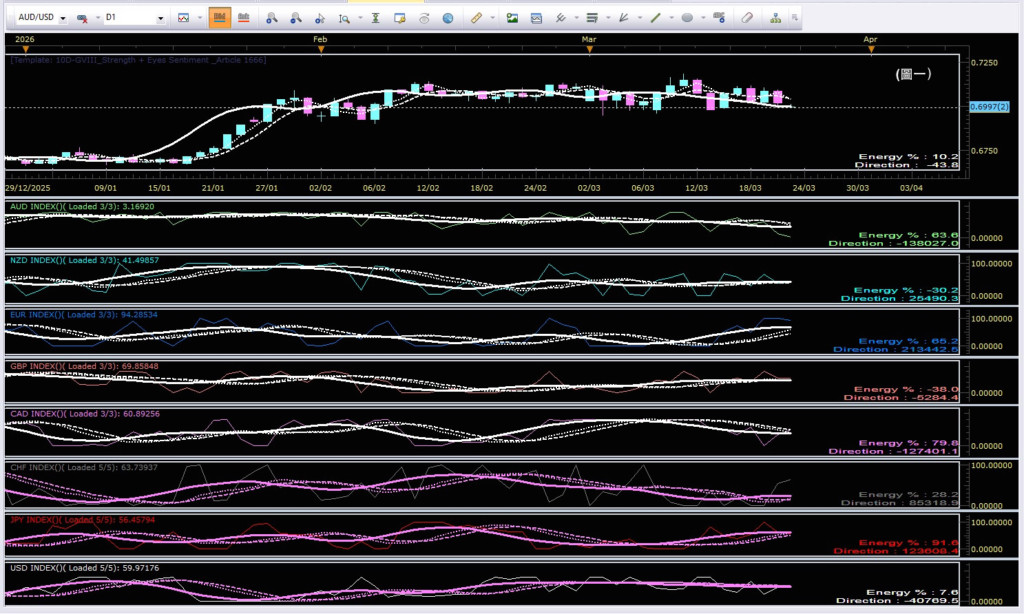Select the eraser tool in toolbar
The image size is (1024, 614).
[x=747, y=18]
